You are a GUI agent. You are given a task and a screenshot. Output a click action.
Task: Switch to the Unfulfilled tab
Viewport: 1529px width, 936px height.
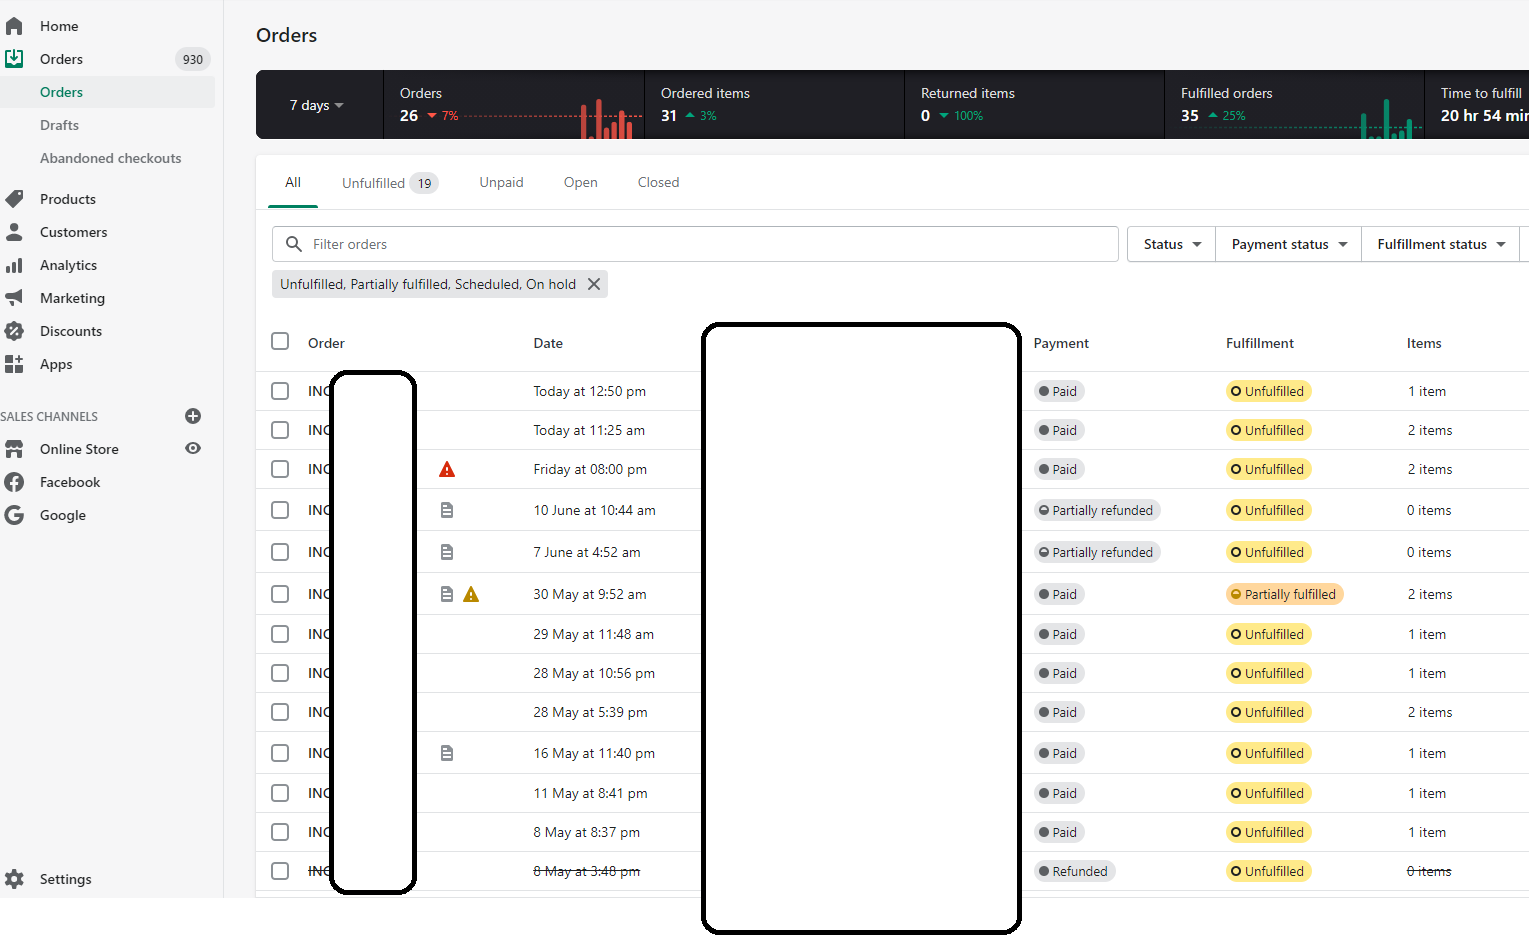tap(390, 183)
